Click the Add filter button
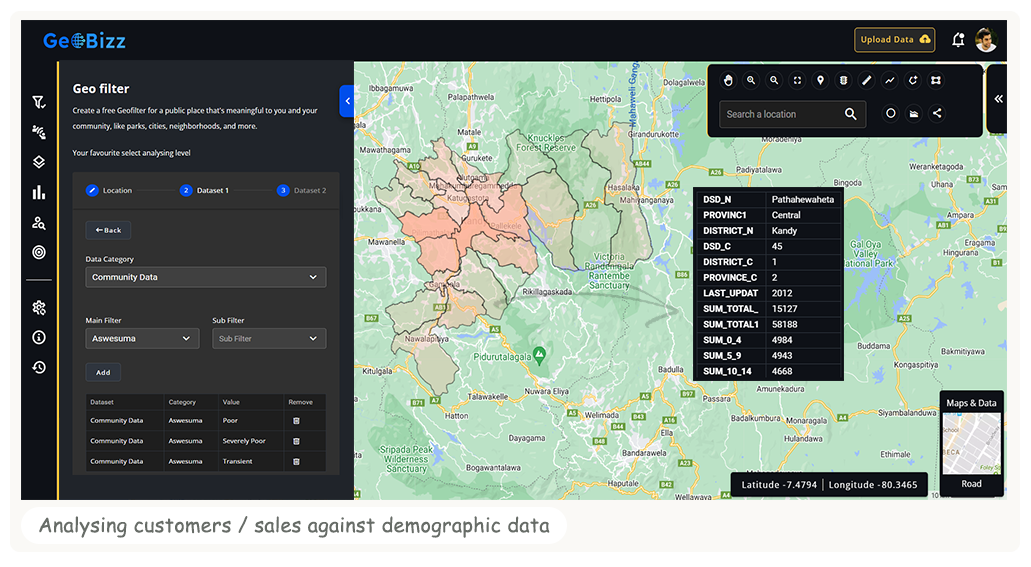 pyautogui.click(x=103, y=372)
